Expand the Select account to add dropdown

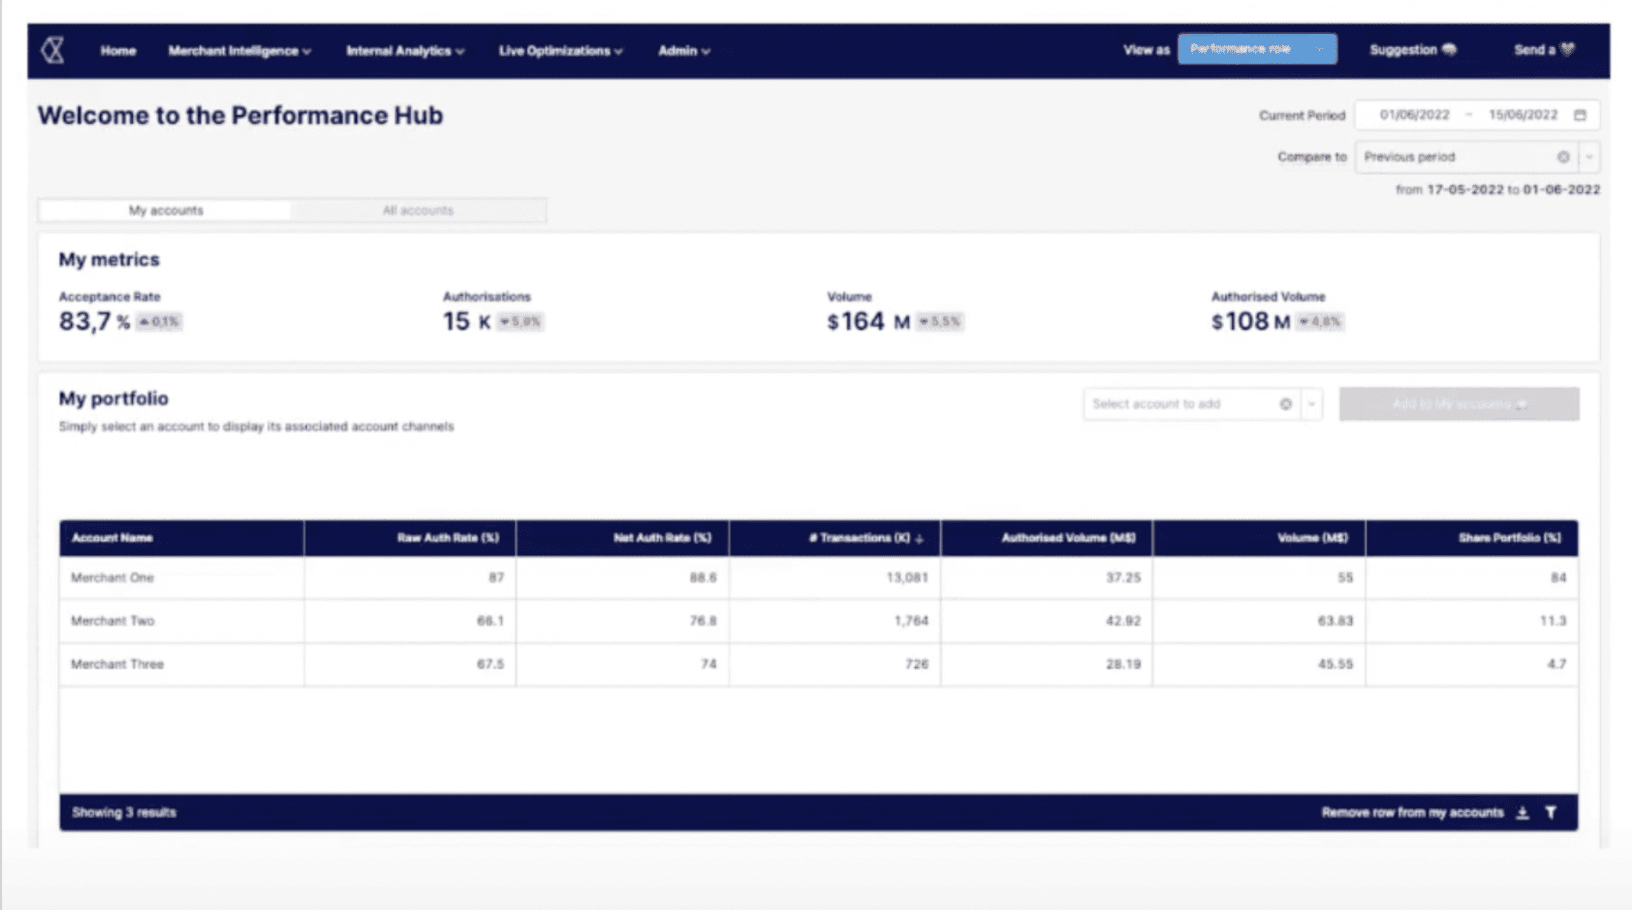[x=1311, y=404]
